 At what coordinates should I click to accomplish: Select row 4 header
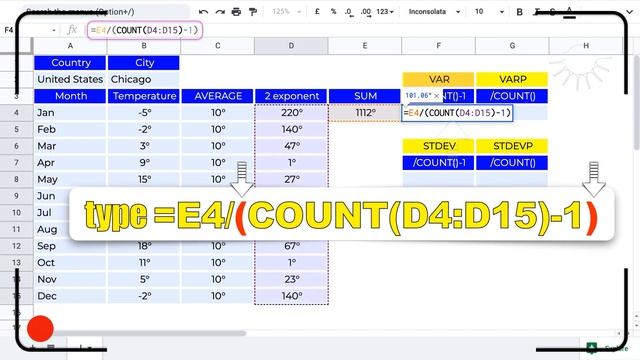[x=16, y=113]
